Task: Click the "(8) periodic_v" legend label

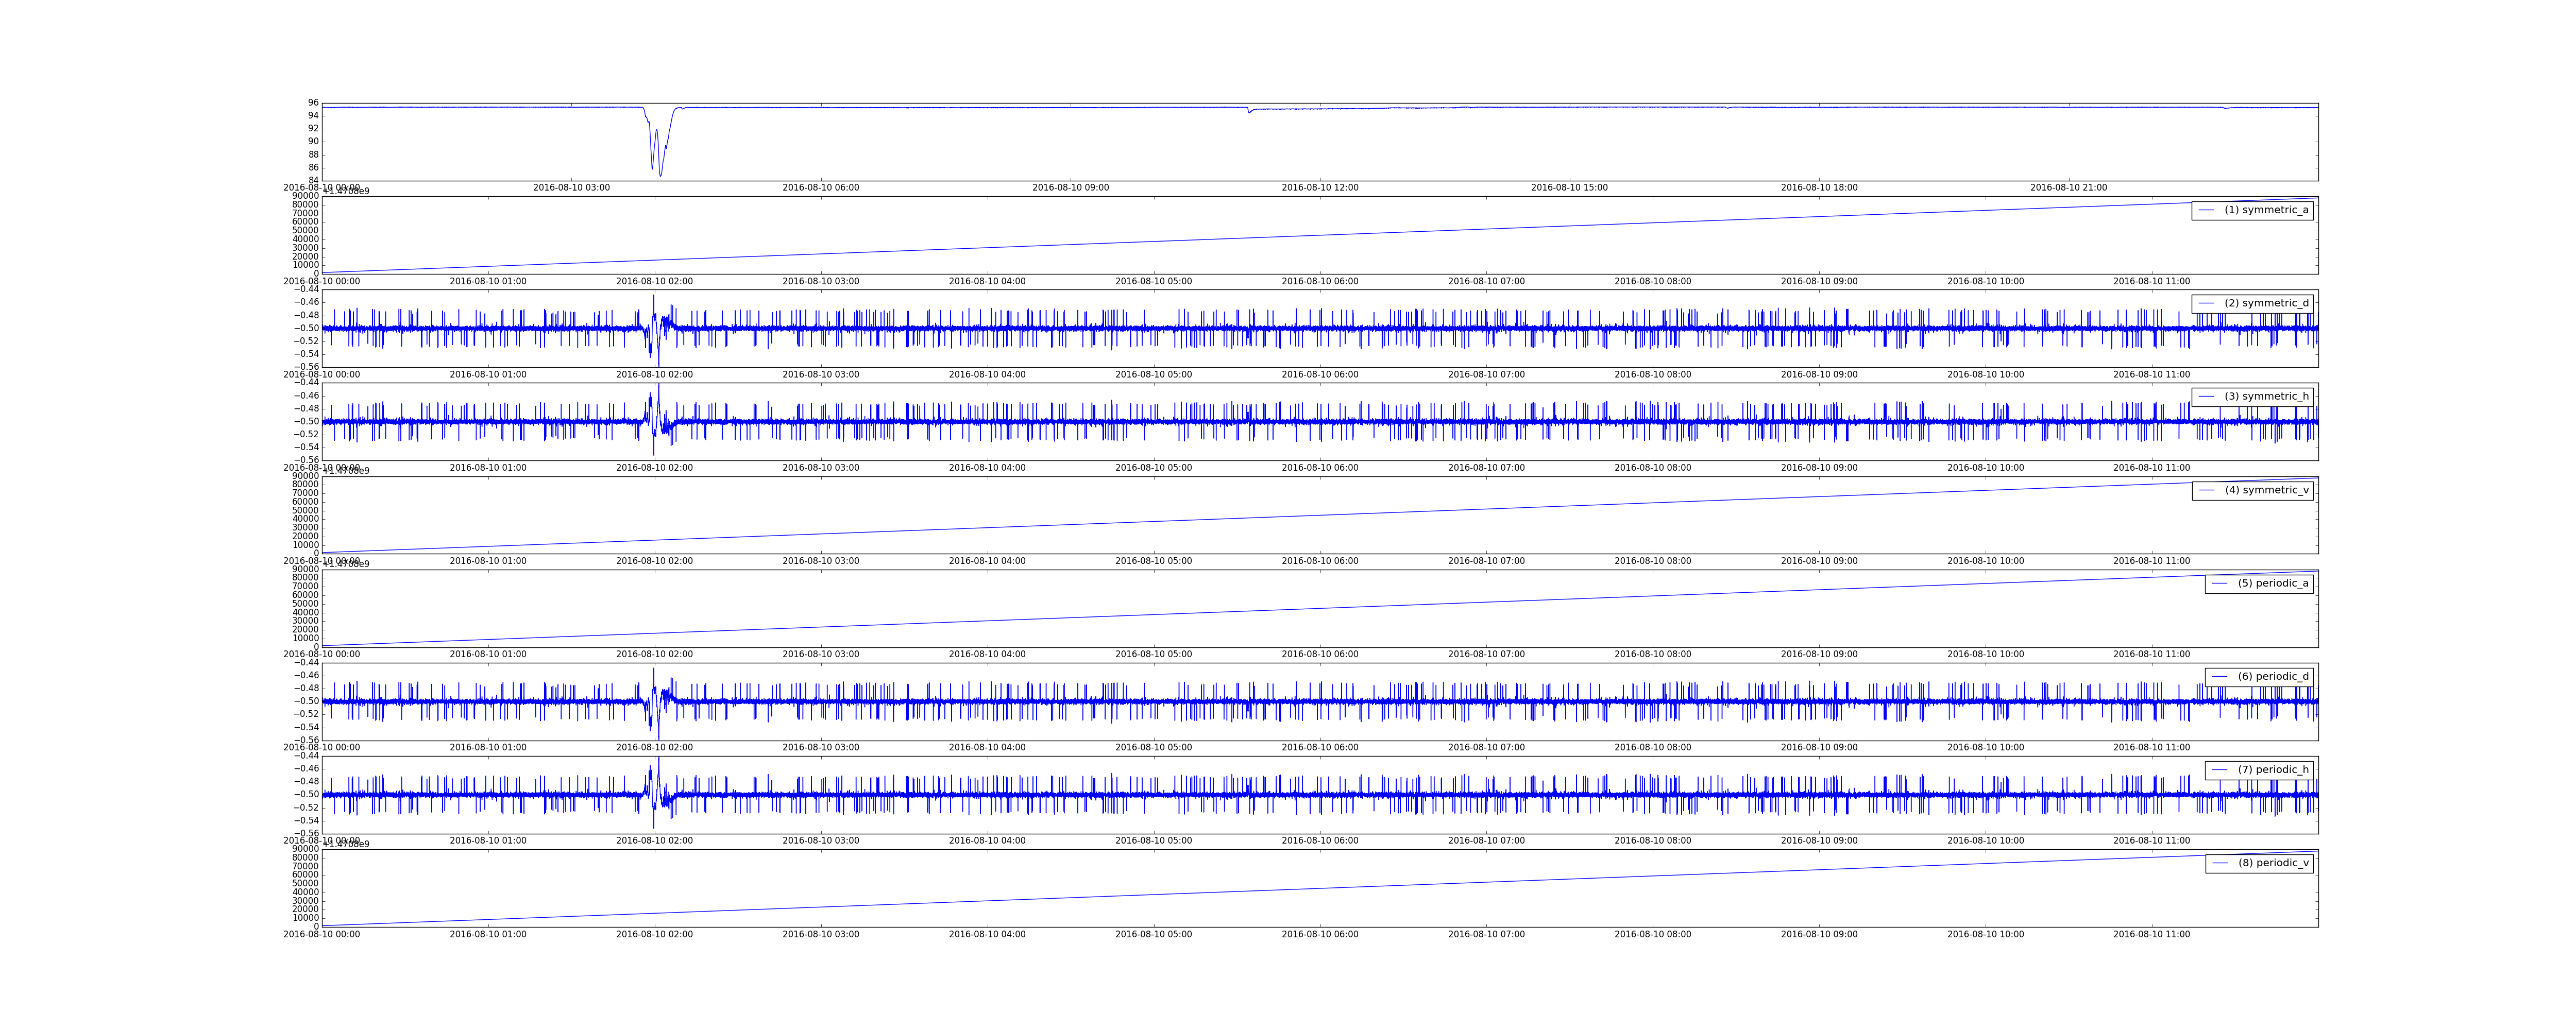Action: [x=2273, y=863]
